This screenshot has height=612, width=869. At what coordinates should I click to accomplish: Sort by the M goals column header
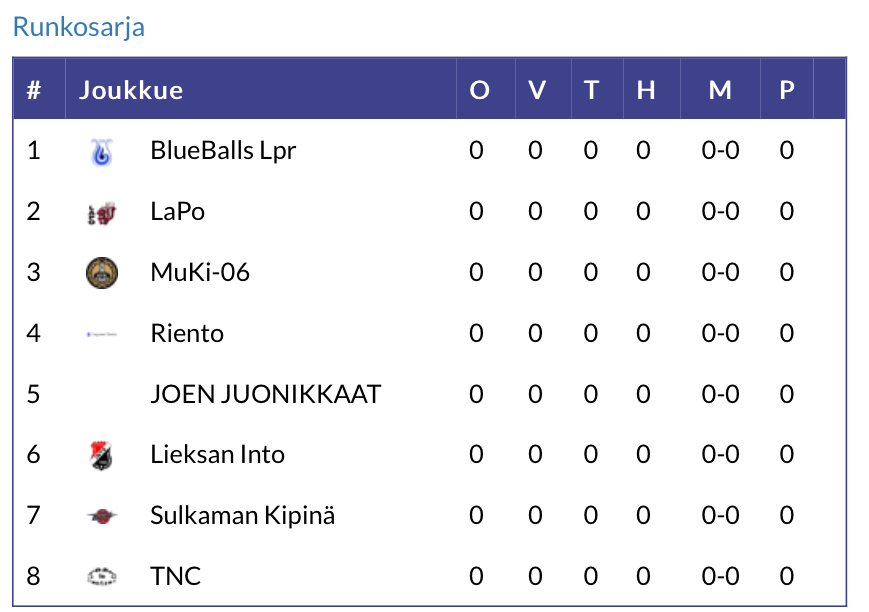click(x=720, y=90)
